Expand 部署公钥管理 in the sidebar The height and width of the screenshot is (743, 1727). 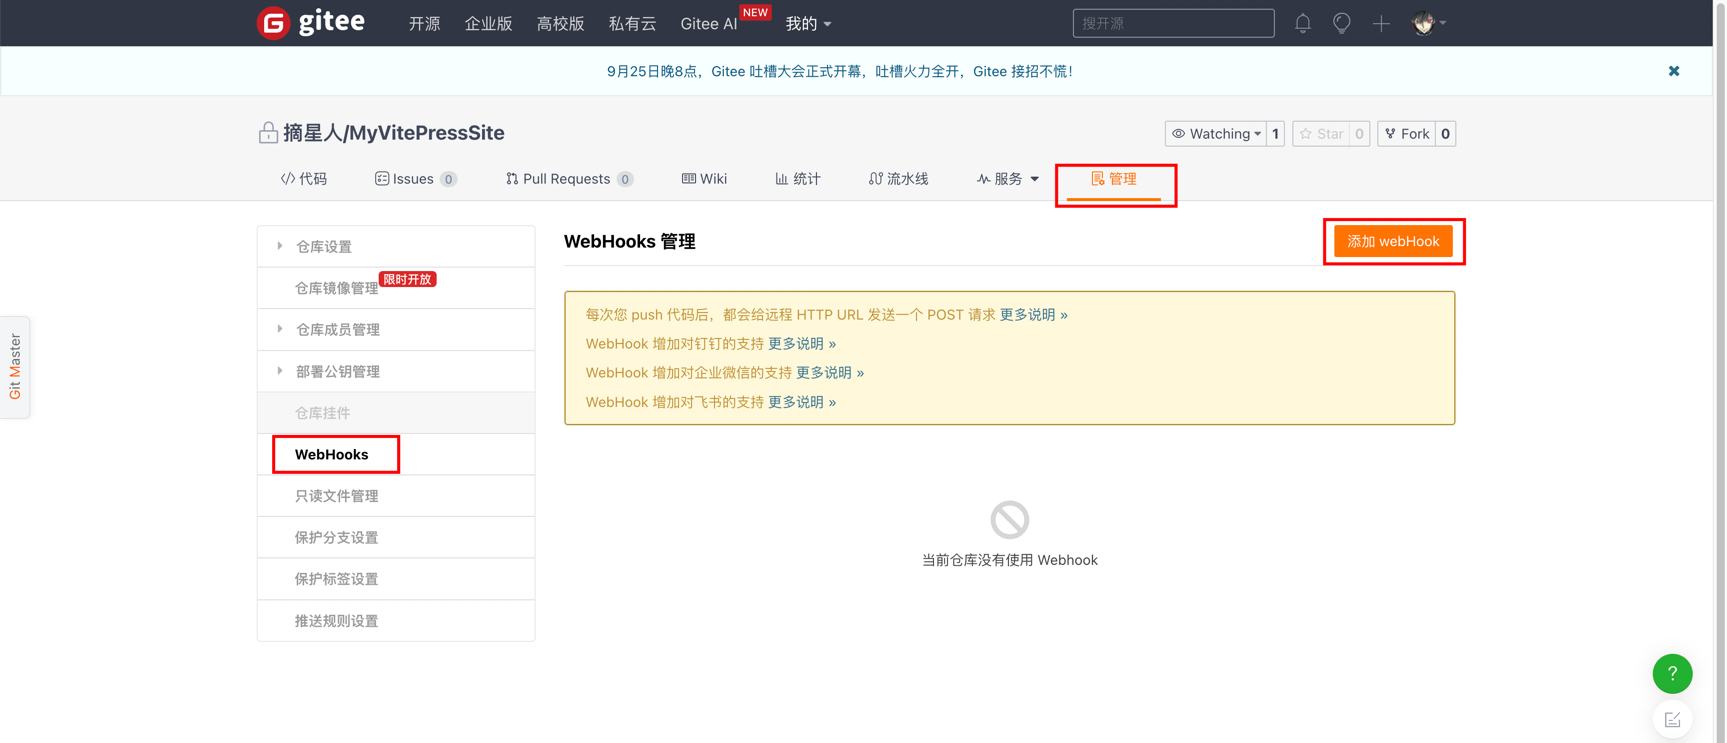tap(337, 371)
